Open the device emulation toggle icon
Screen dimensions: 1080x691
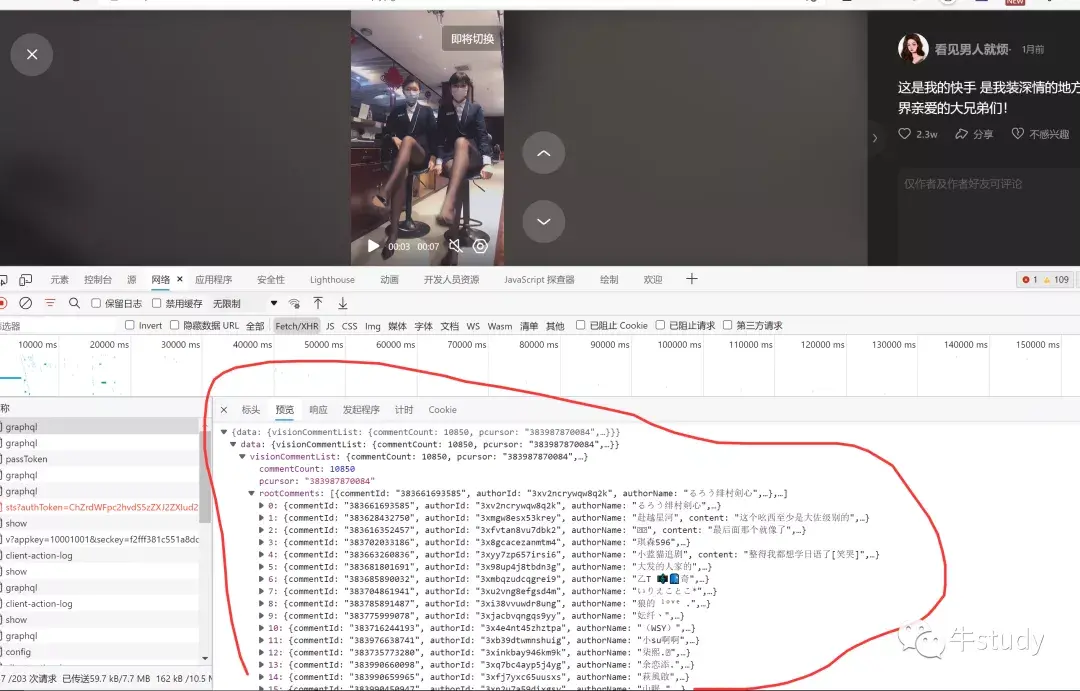point(25,280)
